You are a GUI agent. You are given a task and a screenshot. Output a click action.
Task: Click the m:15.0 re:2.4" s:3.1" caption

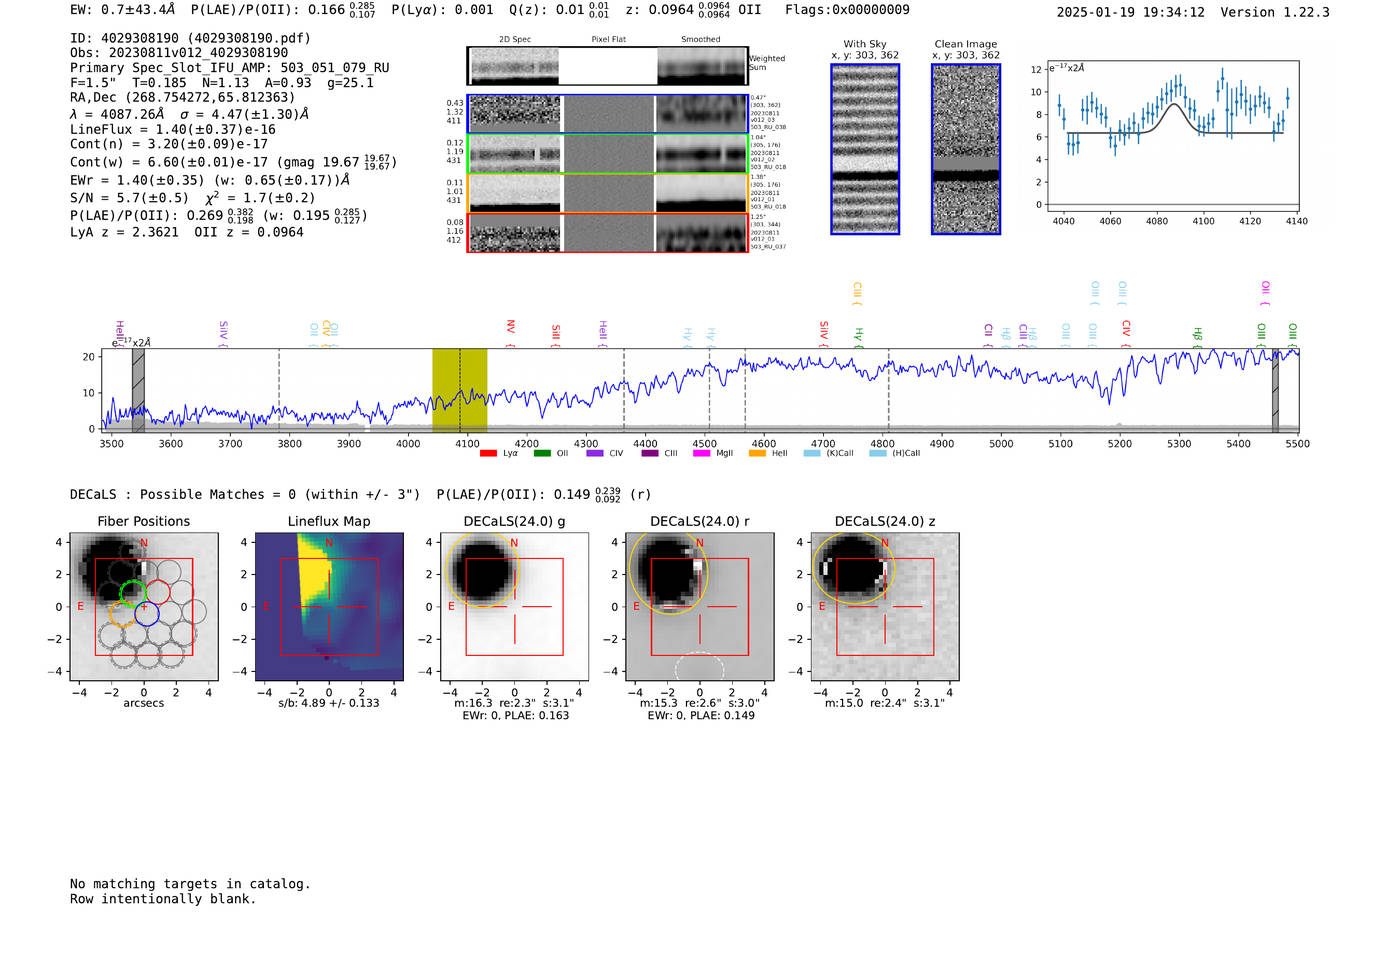pos(885,703)
